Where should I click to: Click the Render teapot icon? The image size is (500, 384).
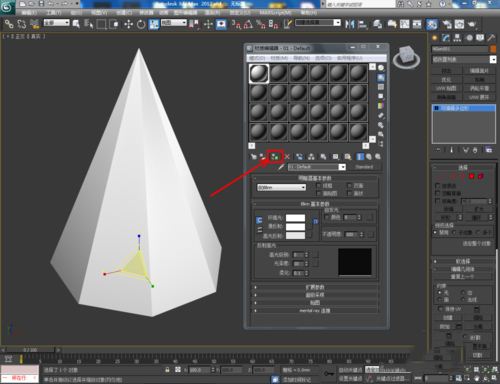(x=472, y=24)
